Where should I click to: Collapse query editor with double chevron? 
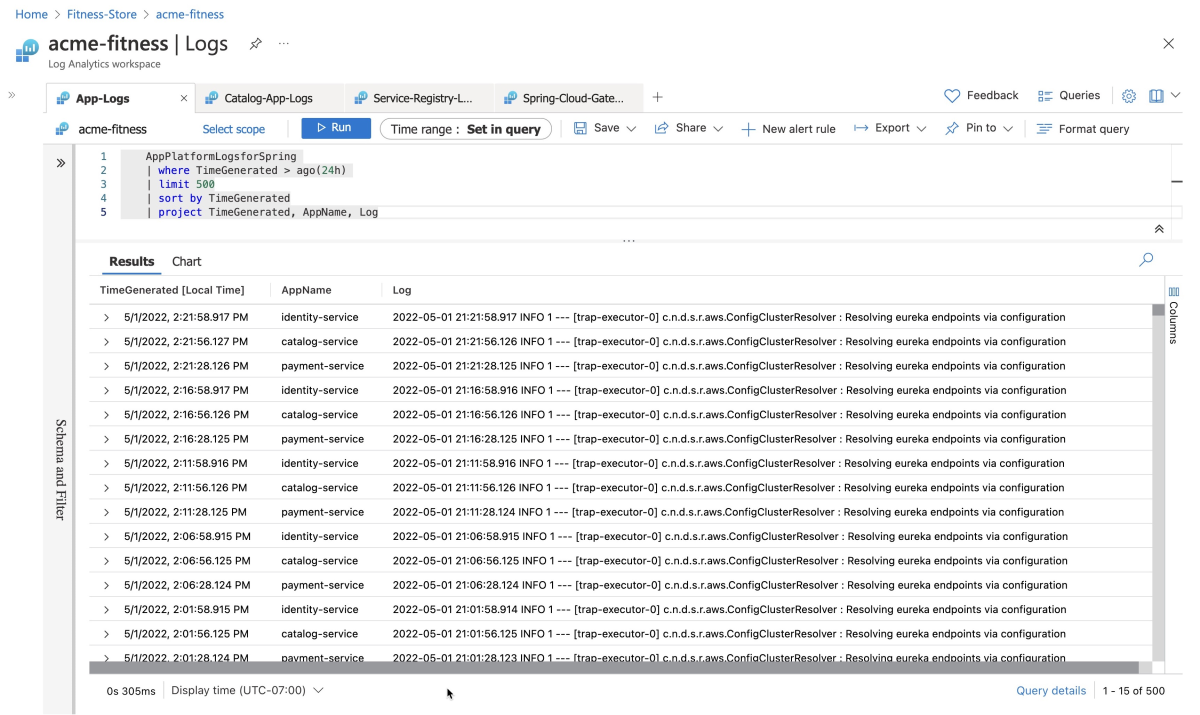click(x=1159, y=229)
